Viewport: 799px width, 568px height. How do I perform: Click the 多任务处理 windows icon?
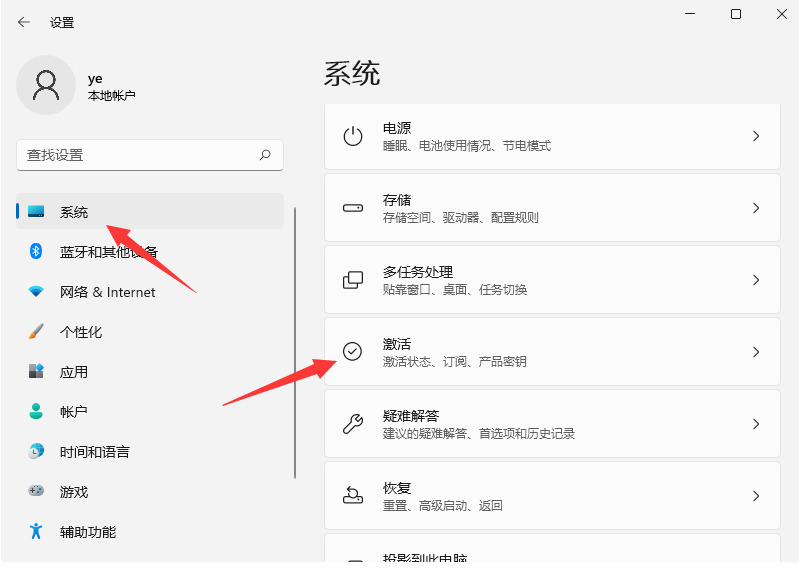coord(353,280)
